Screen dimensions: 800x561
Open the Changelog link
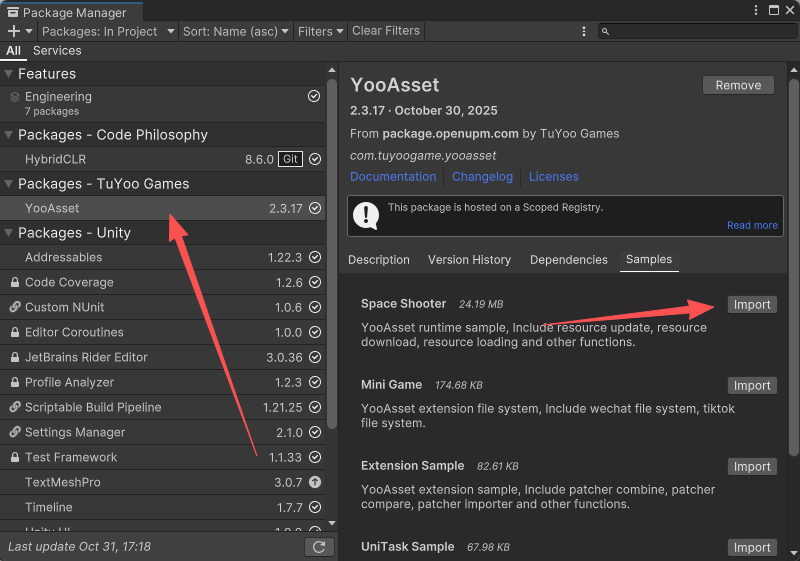click(x=482, y=176)
